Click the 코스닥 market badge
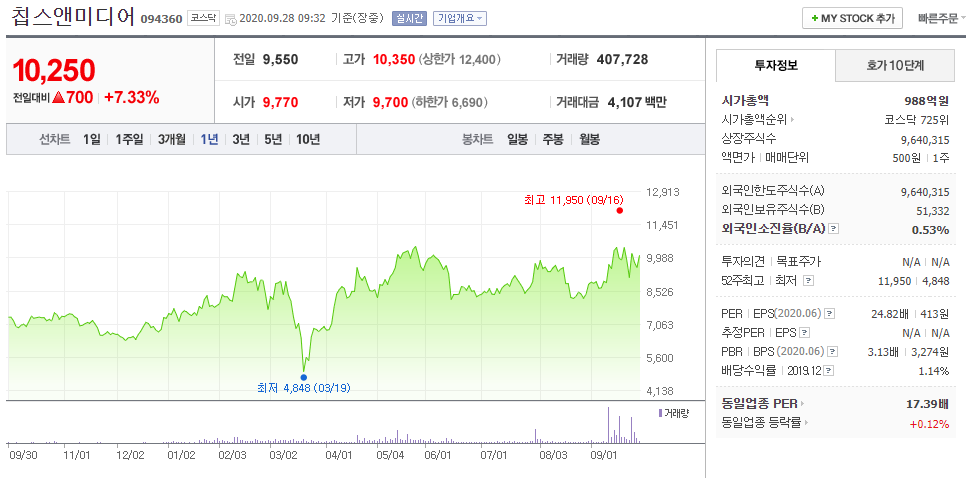The height and width of the screenshot is (478, 974). 204,18
